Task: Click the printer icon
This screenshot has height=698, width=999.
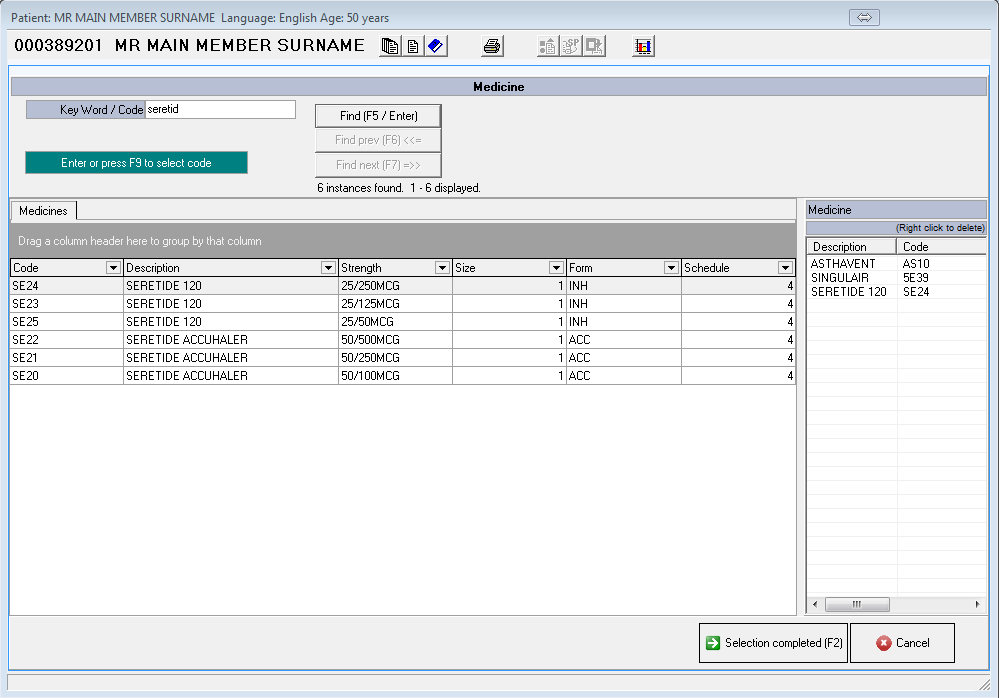Action: pyautogui.click(x=492, y=46)
